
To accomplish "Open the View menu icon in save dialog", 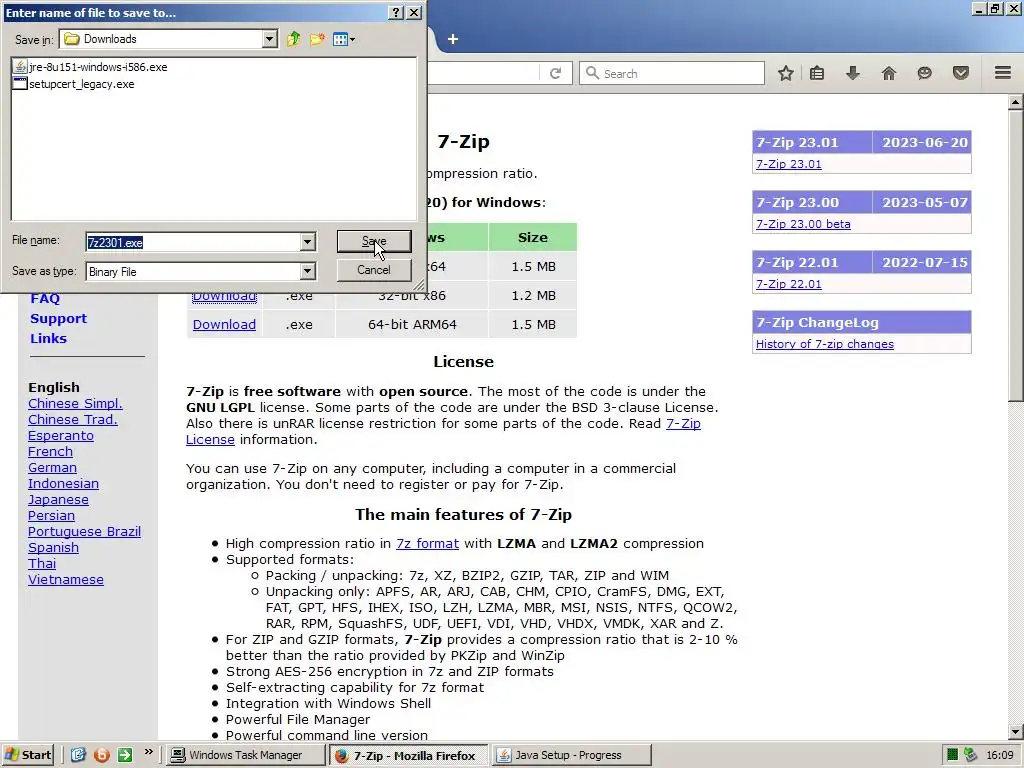I will [344, 39].
